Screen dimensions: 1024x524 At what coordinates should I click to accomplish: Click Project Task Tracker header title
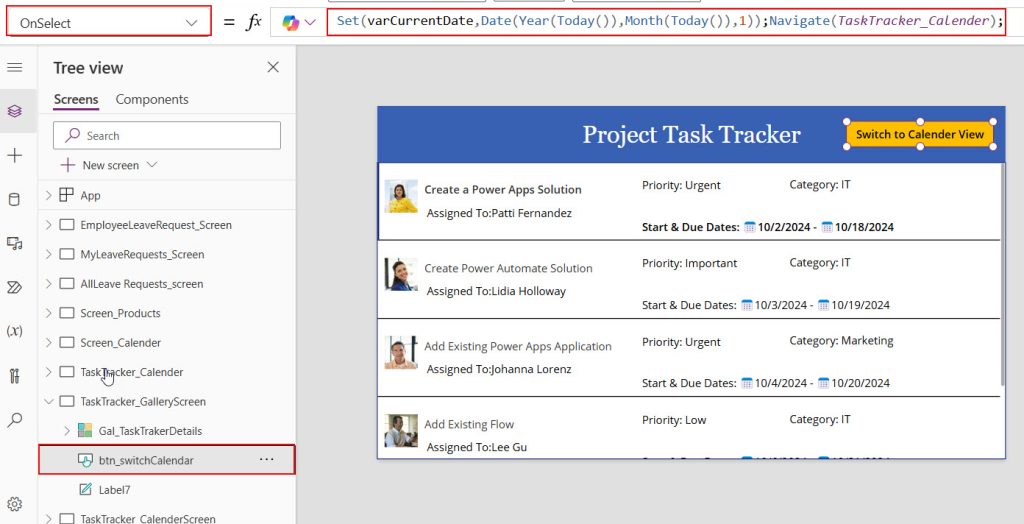pos(691,135)
